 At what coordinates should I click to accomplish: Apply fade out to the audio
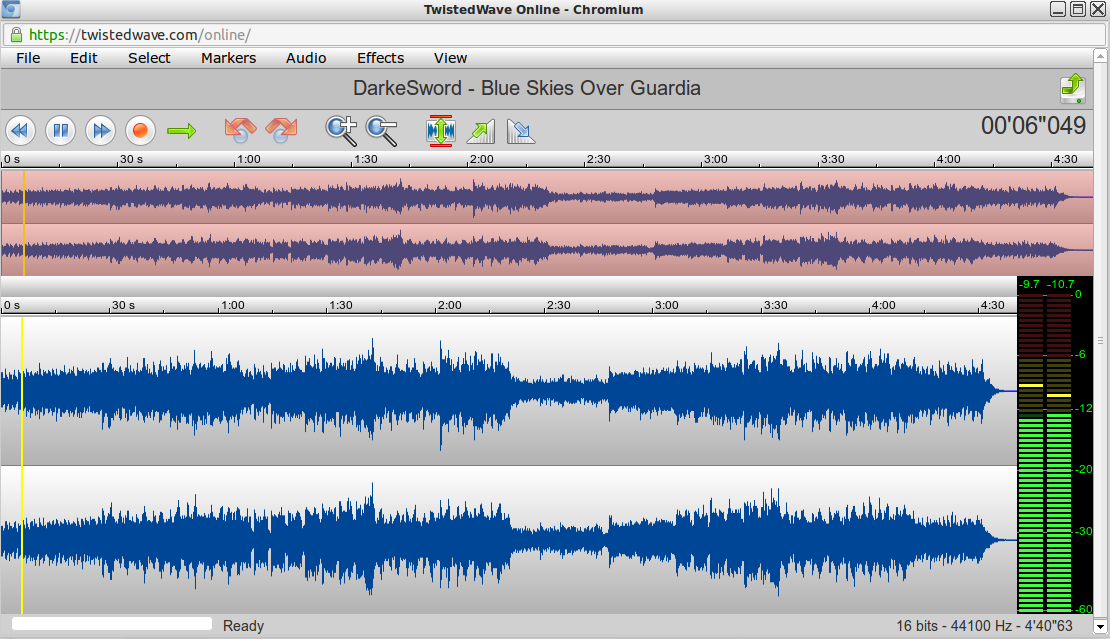(521, 130)
